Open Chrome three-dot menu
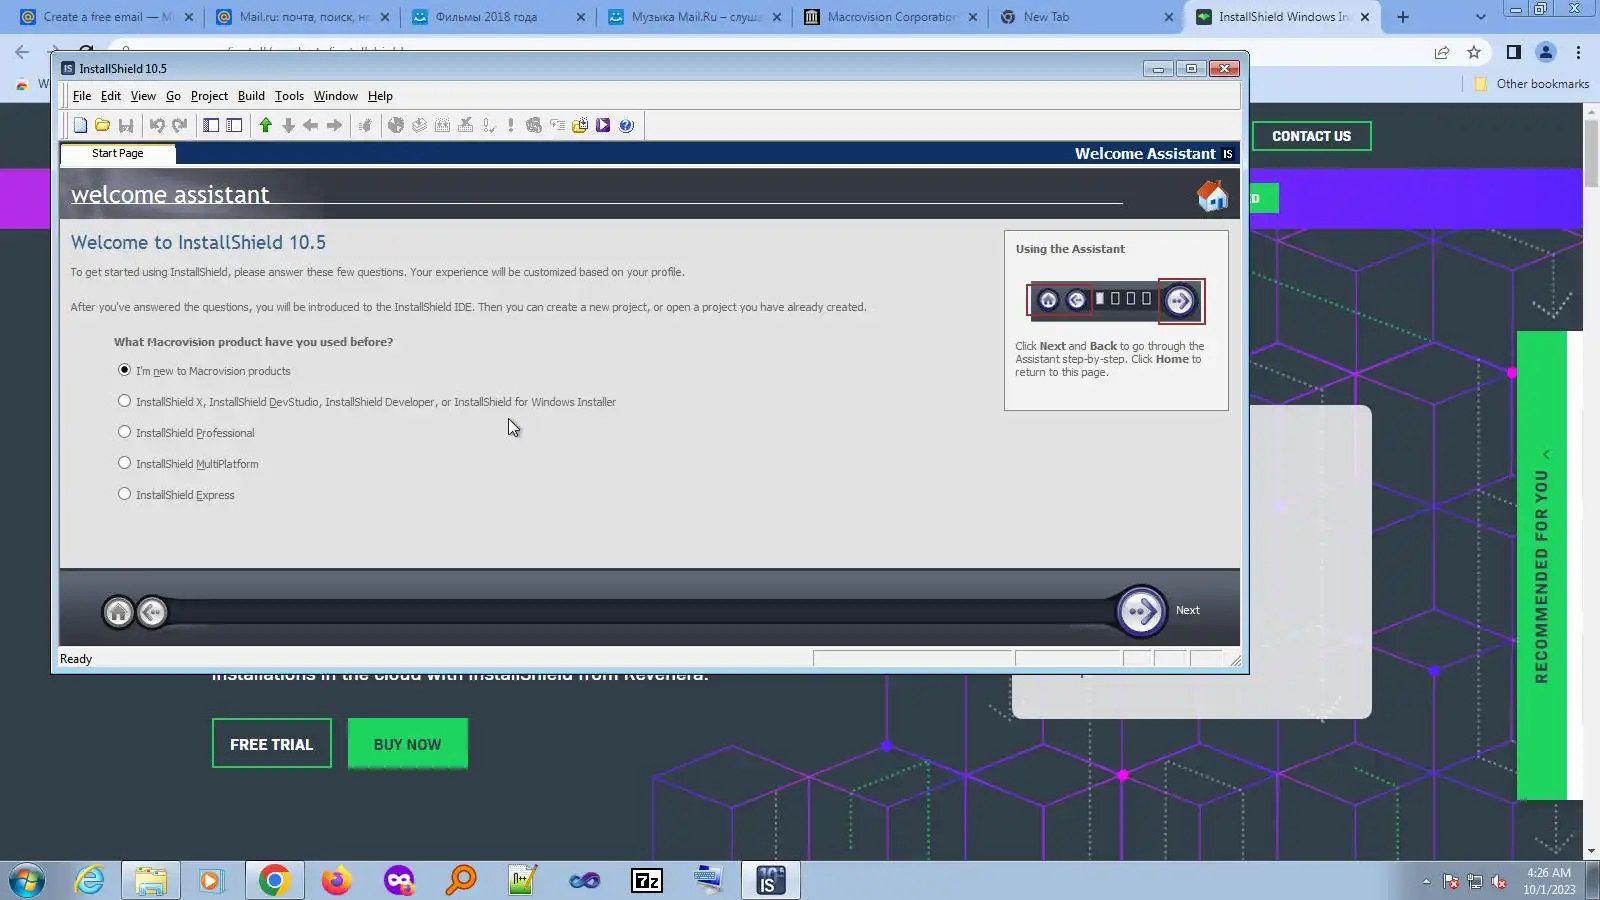1600x900 pixels. tap(1578, 52)
